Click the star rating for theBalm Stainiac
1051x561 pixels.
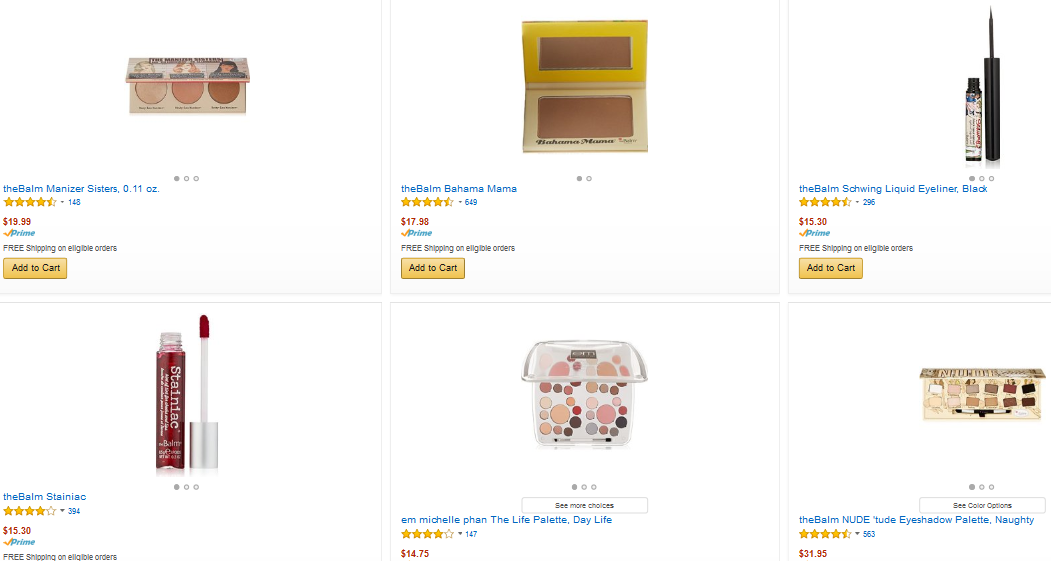coord(30,511)
